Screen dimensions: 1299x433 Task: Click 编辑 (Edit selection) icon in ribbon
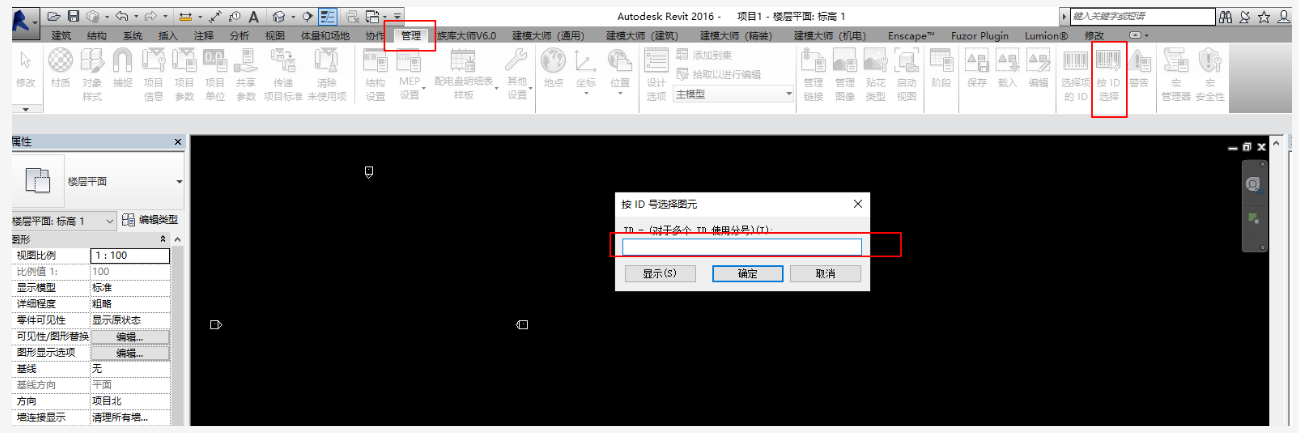coord(1039,70)
